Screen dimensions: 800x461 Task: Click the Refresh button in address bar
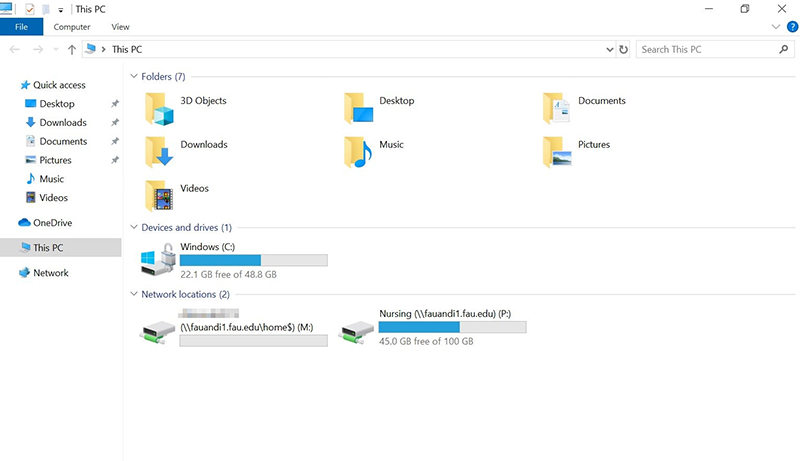tap(624, 49)
